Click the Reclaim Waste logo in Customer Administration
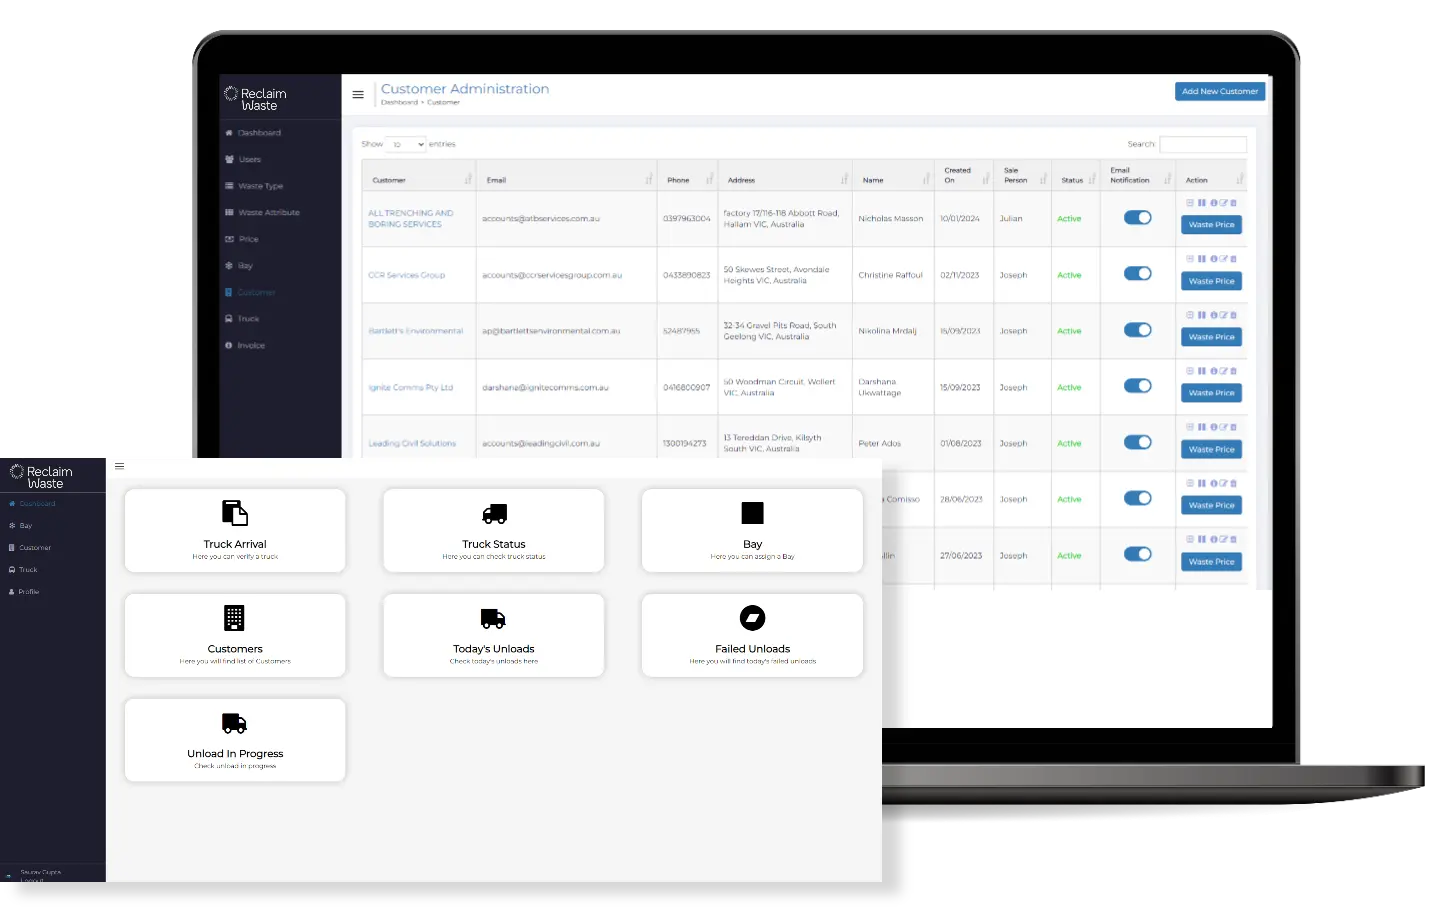1456x912 pixels. (x=255, y=98)
